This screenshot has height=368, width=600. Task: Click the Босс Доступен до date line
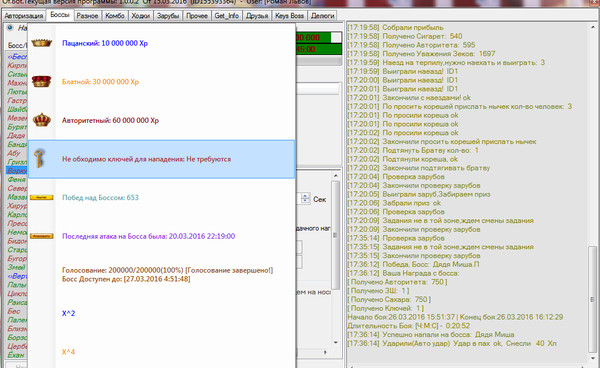click(x=126, y=279)
